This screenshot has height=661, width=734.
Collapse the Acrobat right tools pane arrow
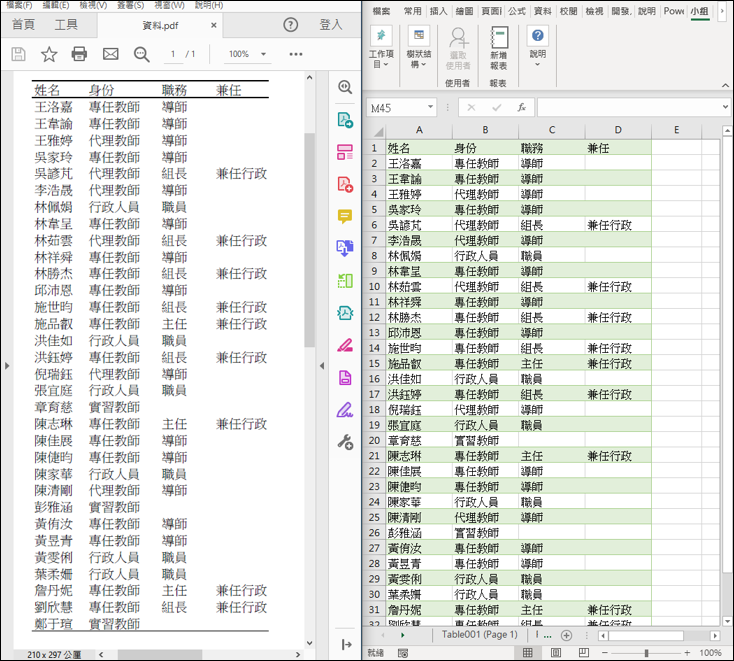(322, 366)
